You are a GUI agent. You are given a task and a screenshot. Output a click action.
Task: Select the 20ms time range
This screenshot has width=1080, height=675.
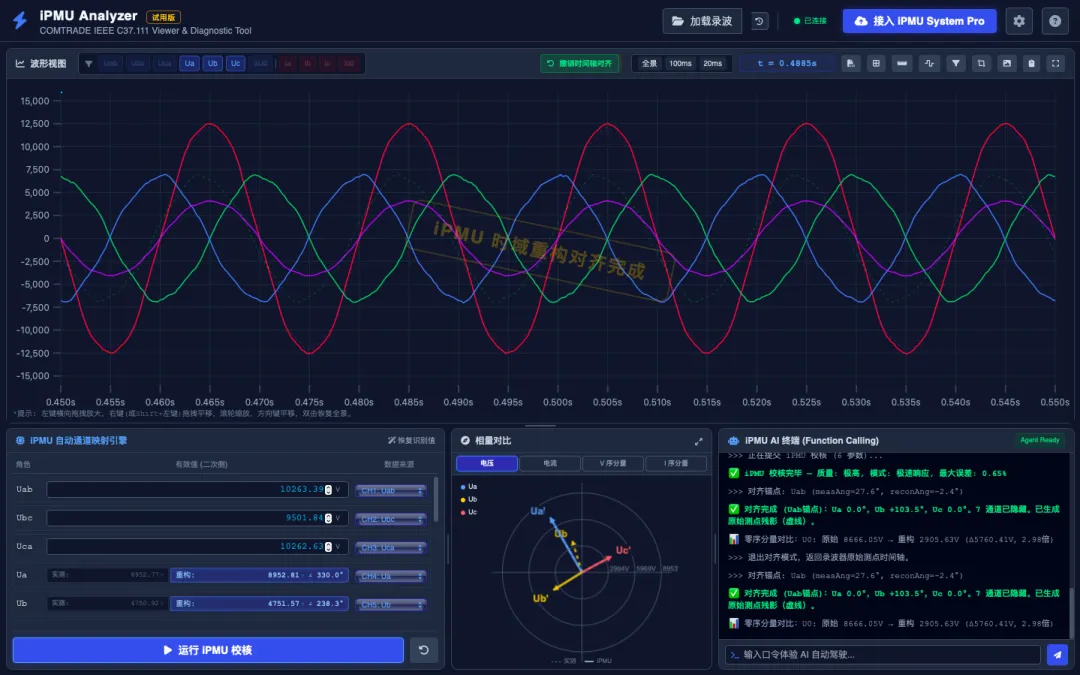point(712,63)
